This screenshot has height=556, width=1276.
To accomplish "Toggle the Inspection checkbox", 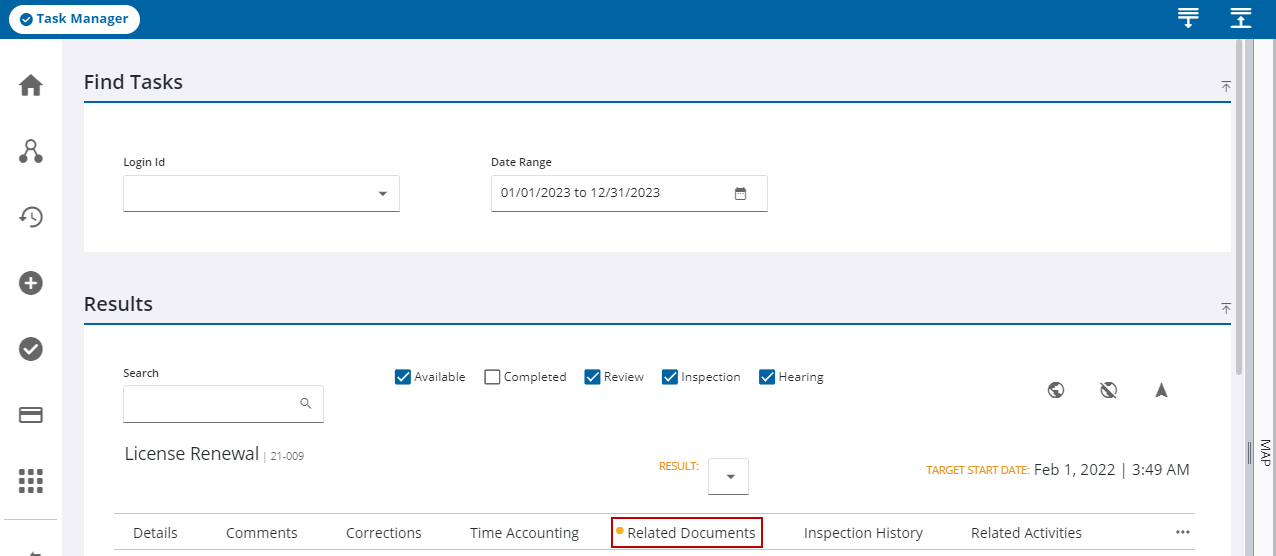I will tap(670, 377).
